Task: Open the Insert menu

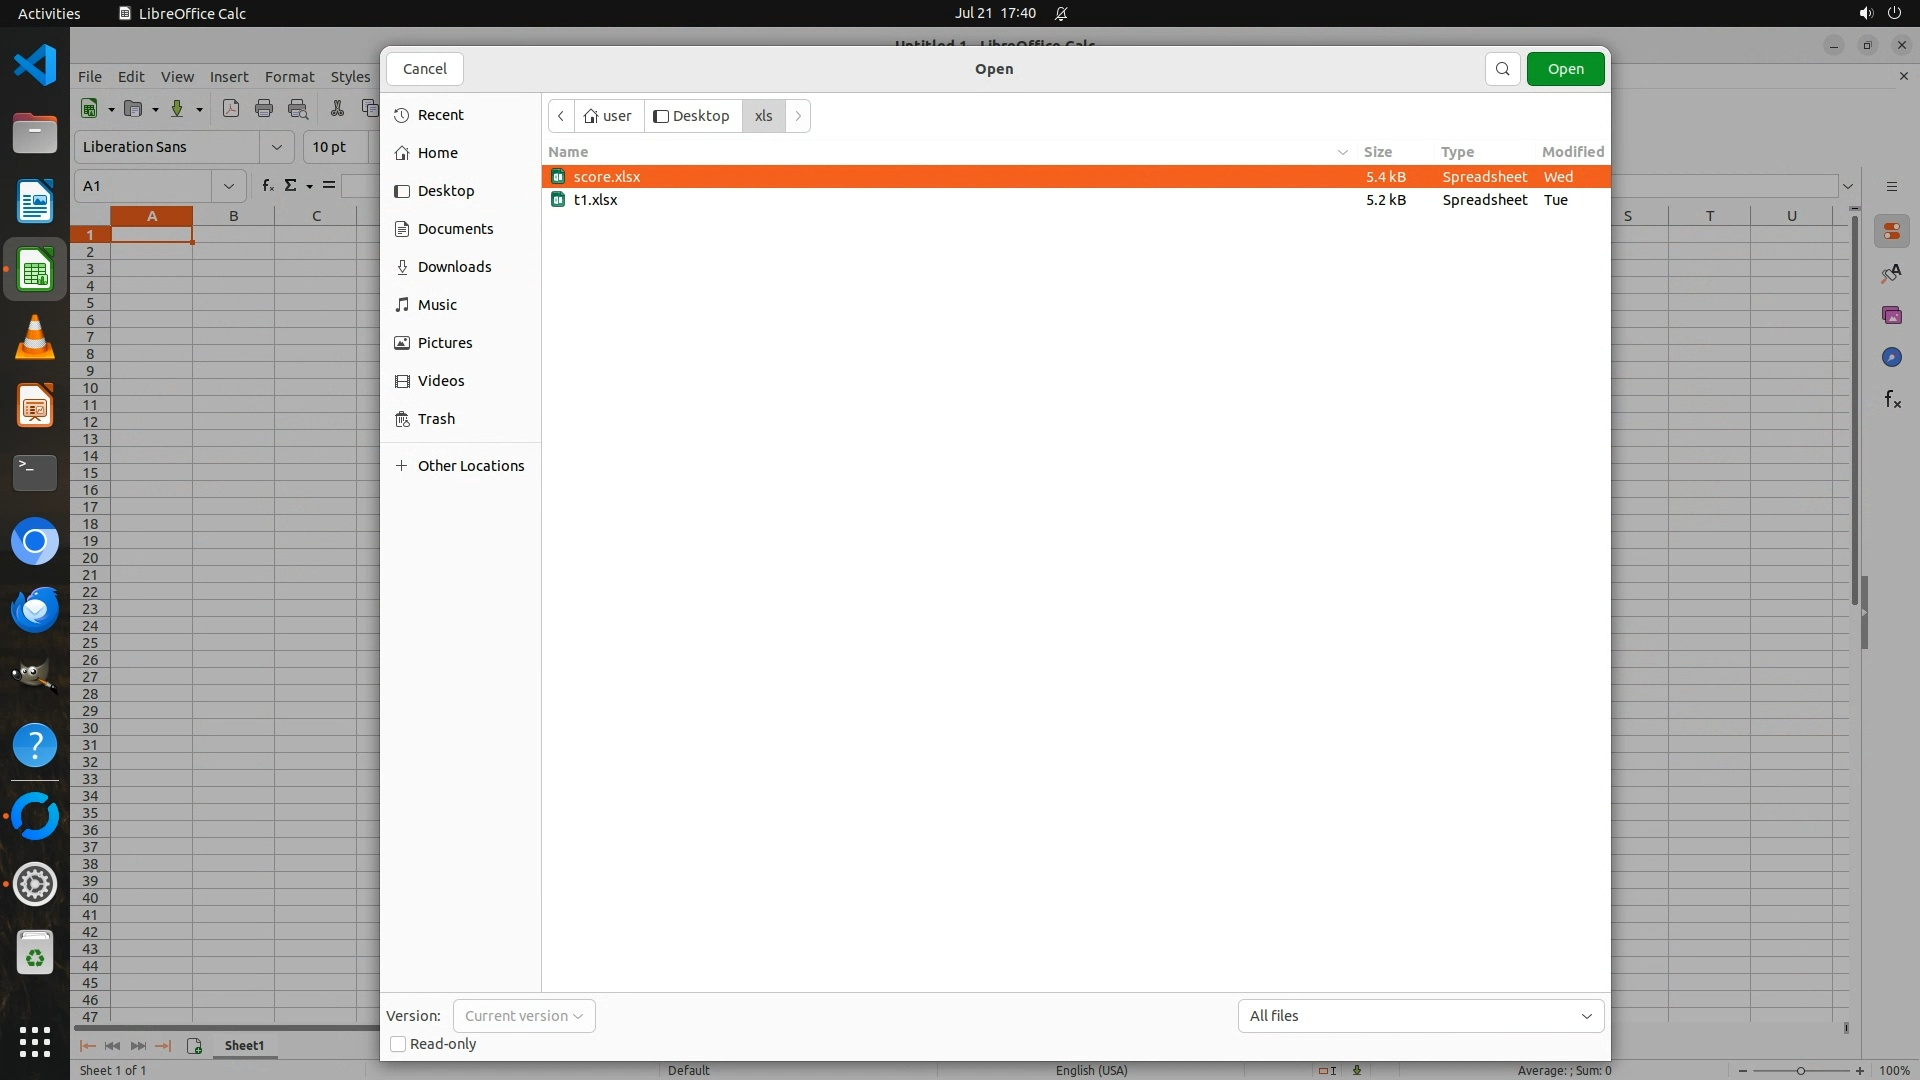Action: [228, 77]
